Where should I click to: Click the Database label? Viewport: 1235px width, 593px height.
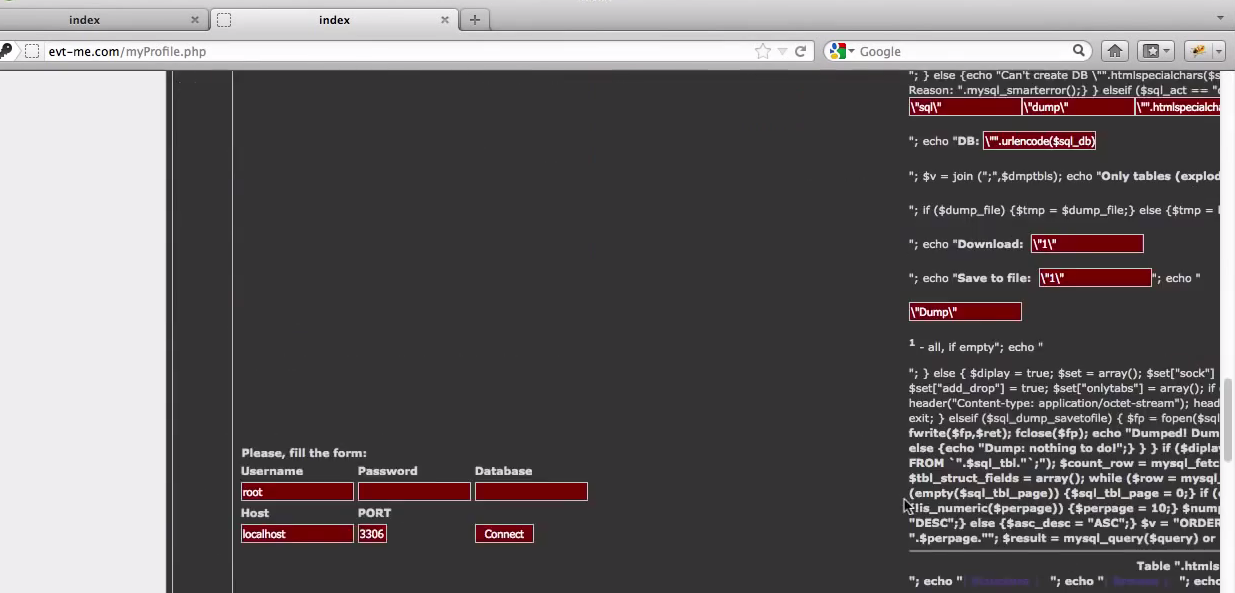click(x=504, y=471)
